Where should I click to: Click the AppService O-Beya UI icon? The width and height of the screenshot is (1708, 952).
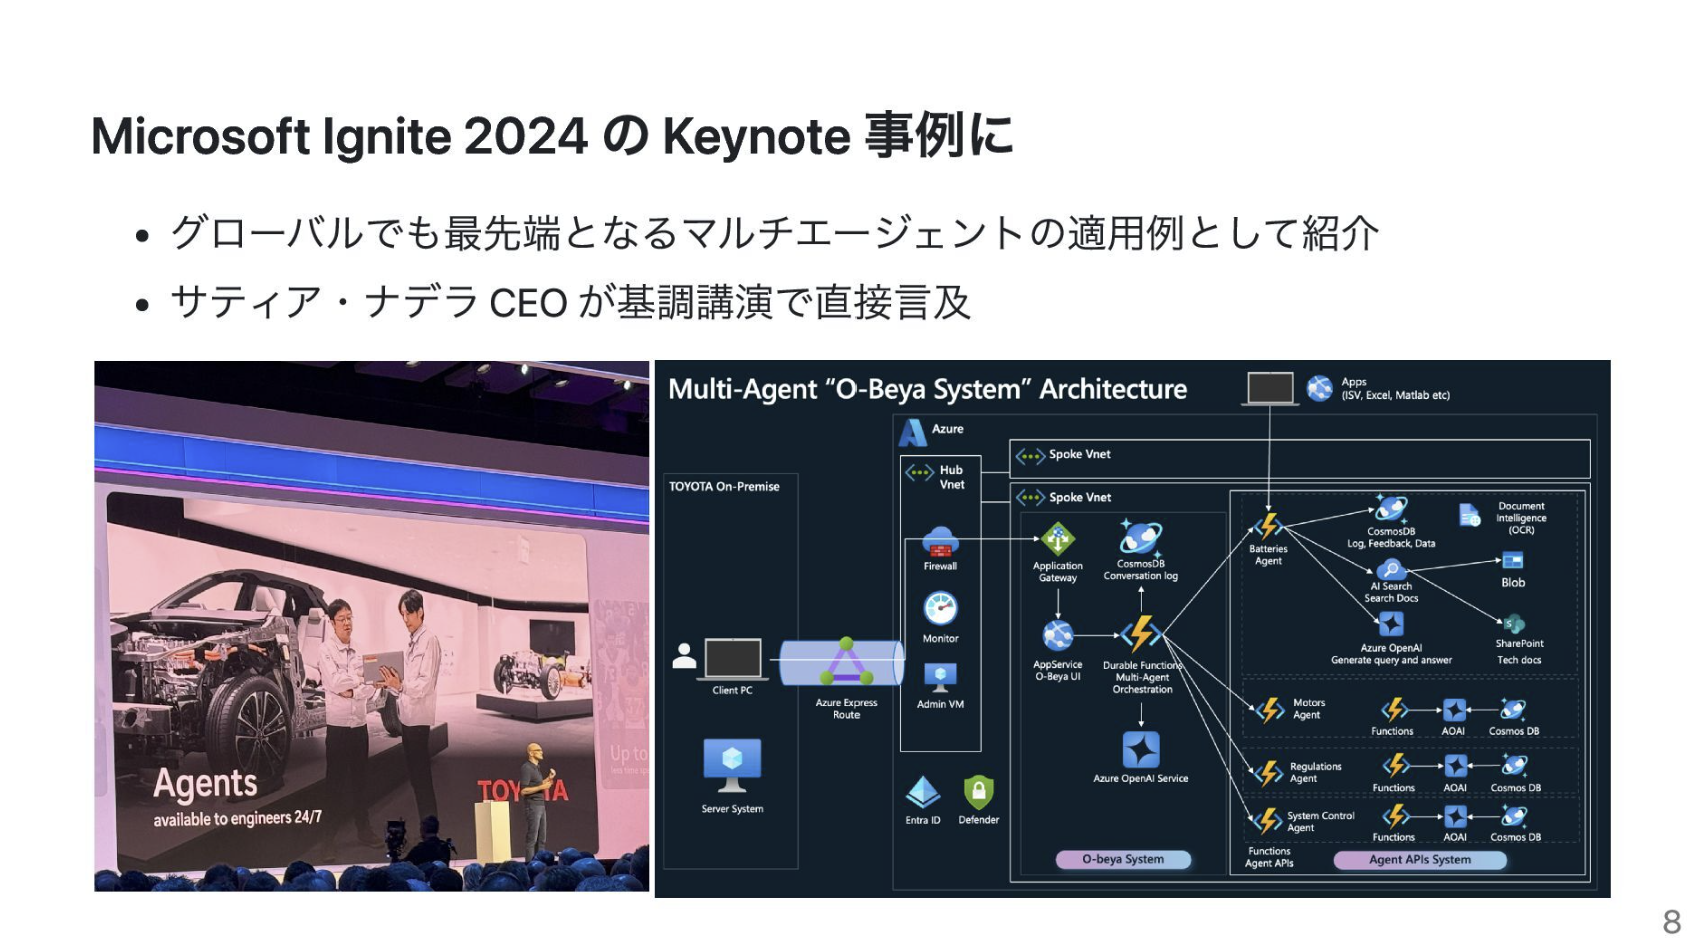[1057, 635]
